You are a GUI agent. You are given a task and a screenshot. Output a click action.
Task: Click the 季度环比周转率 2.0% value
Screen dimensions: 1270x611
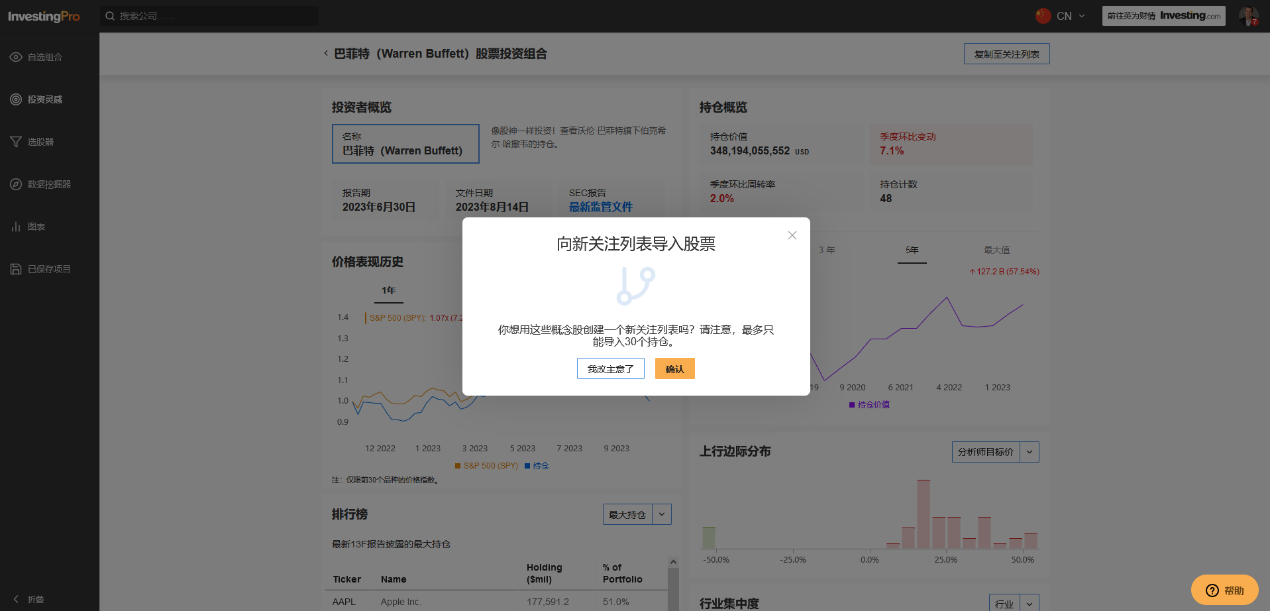(722, 198)
